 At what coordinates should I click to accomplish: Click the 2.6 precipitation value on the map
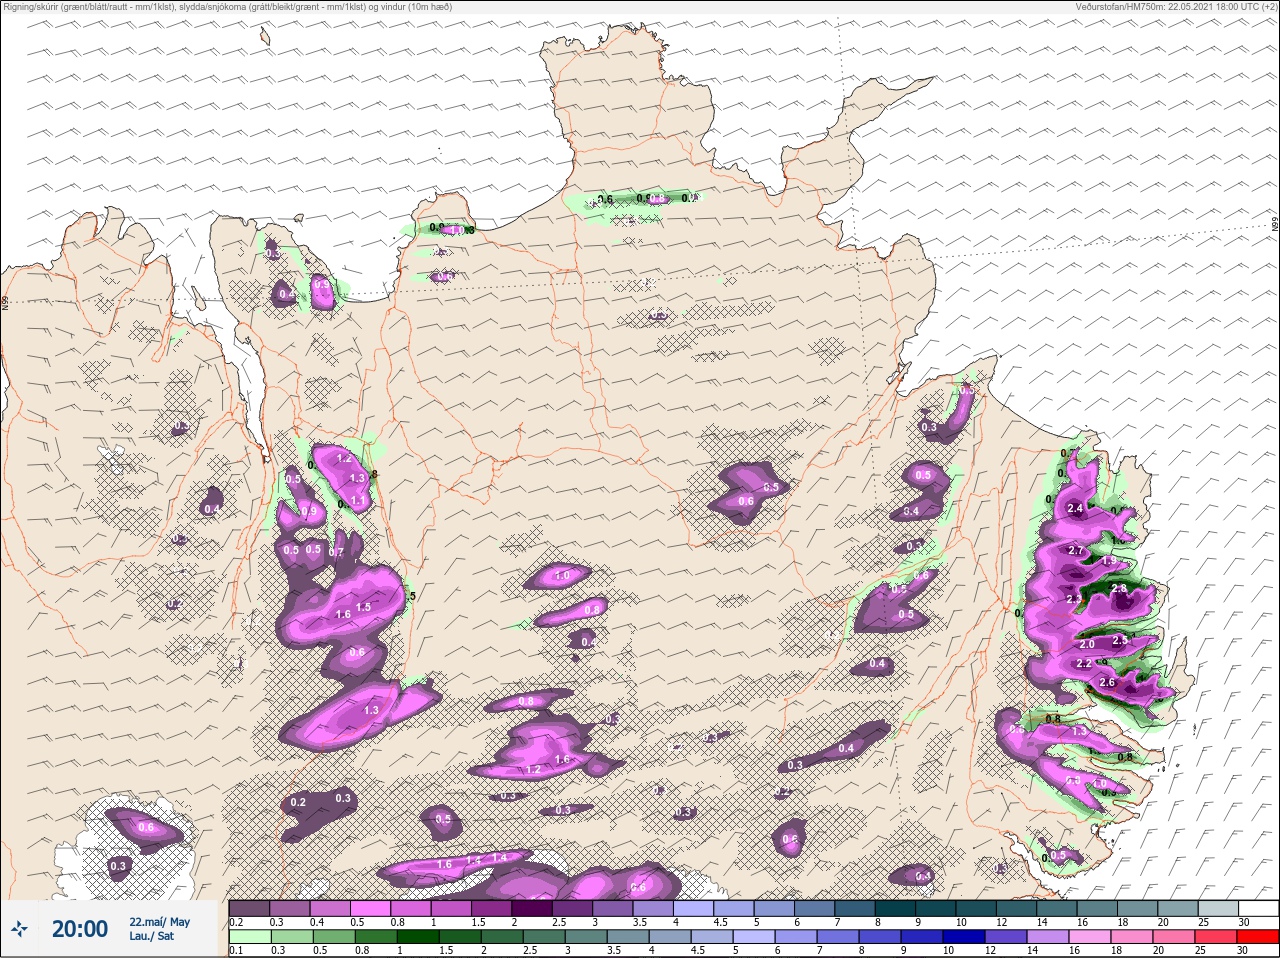coord(1107,683)
